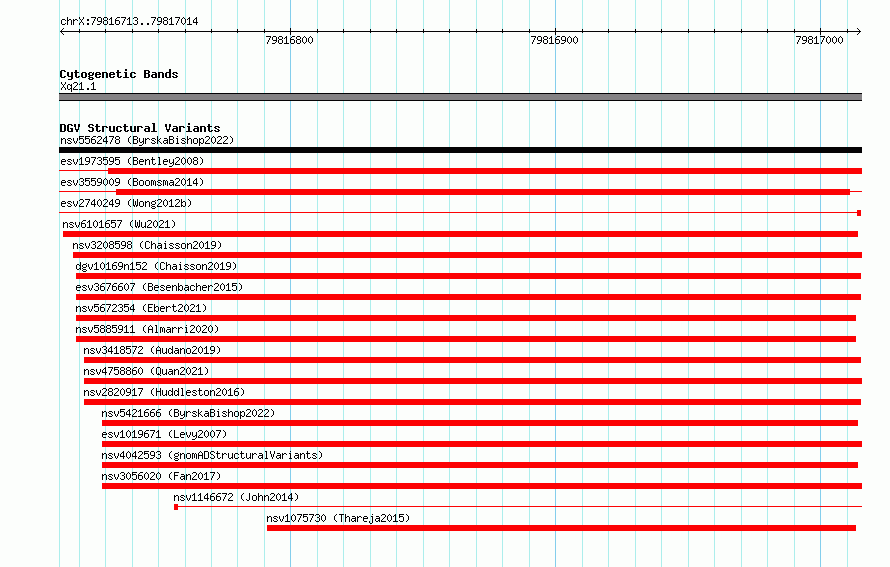Click the esv3559009 red variant bar

[x=482, y=192]
